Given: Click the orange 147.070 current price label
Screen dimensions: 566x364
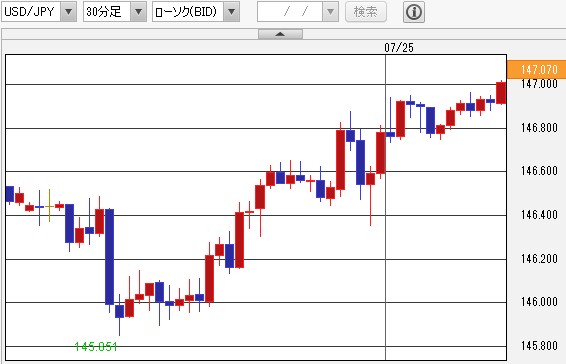Looking at the screenshot, I should (536, 69).
